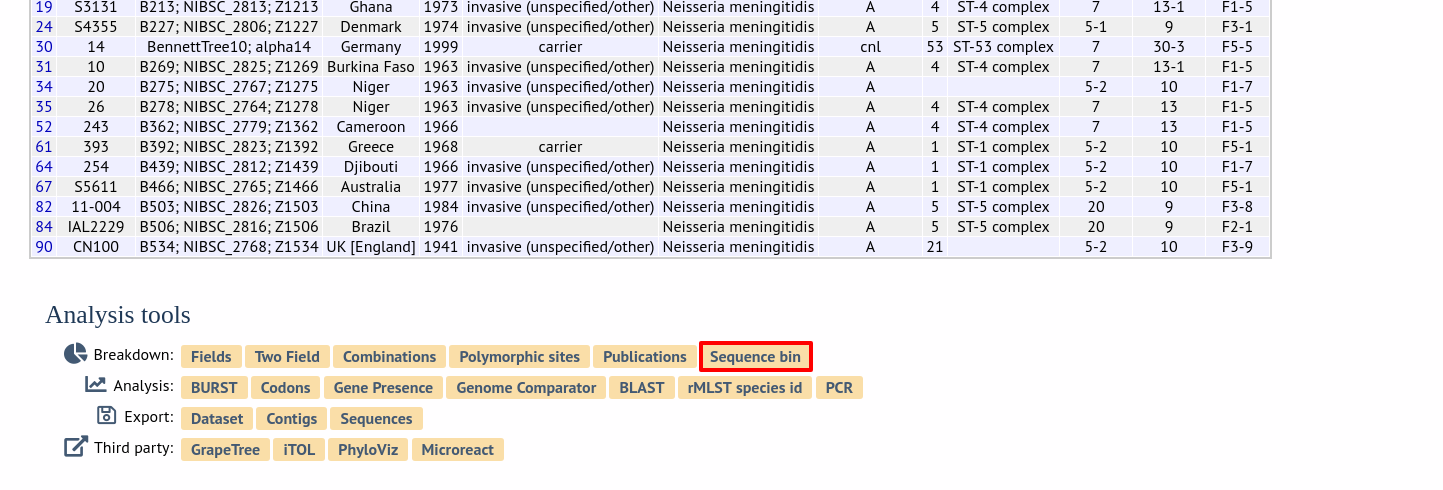
Task: Open the Genome Comparator tool
Action: 526,388
